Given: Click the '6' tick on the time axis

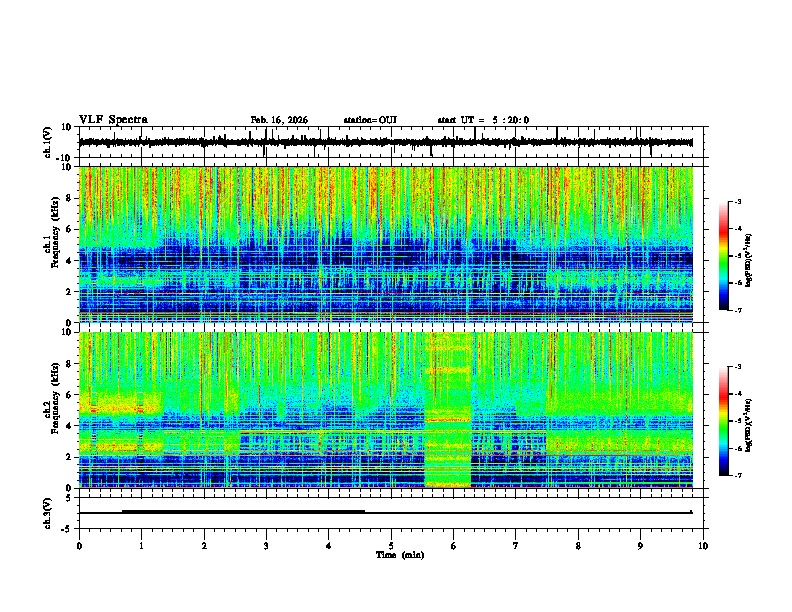Looking at the screenshot, I should point(454,546).
